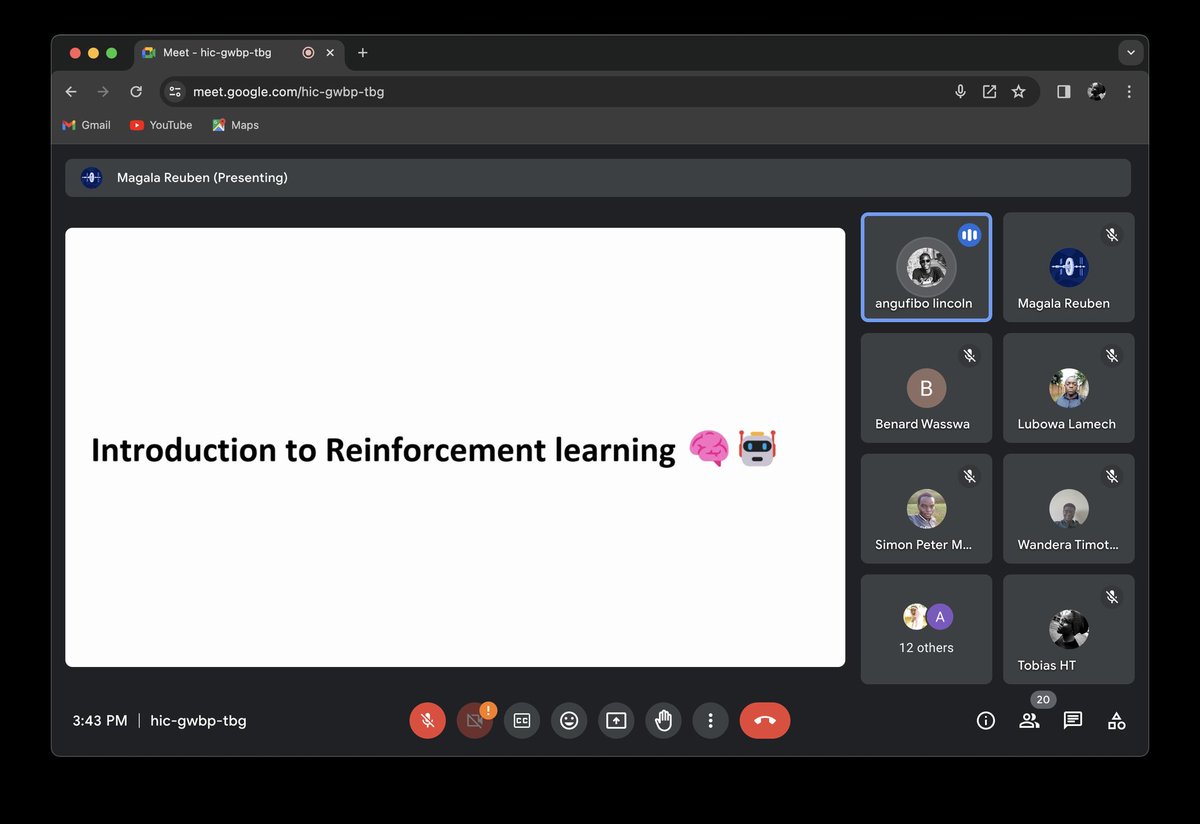
Task: Open the chat with everyone
Action: pyautogui.click(x=1073, y=720)
